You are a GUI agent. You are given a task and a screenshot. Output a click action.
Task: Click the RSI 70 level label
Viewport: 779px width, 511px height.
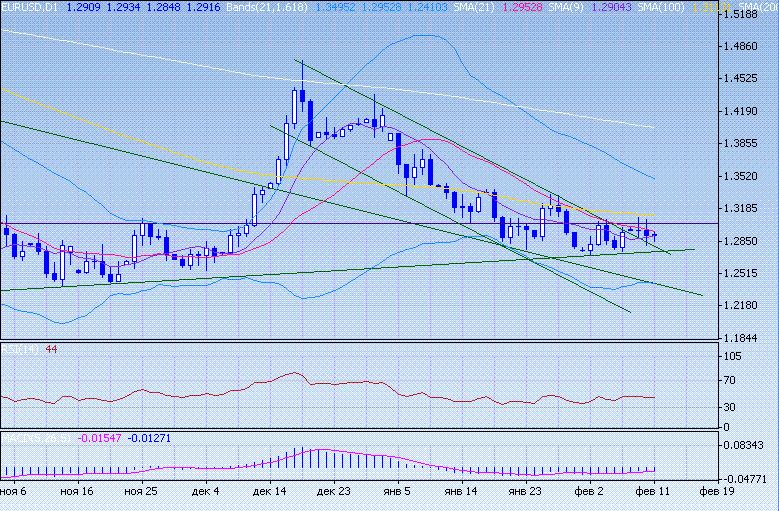(735, 381)
